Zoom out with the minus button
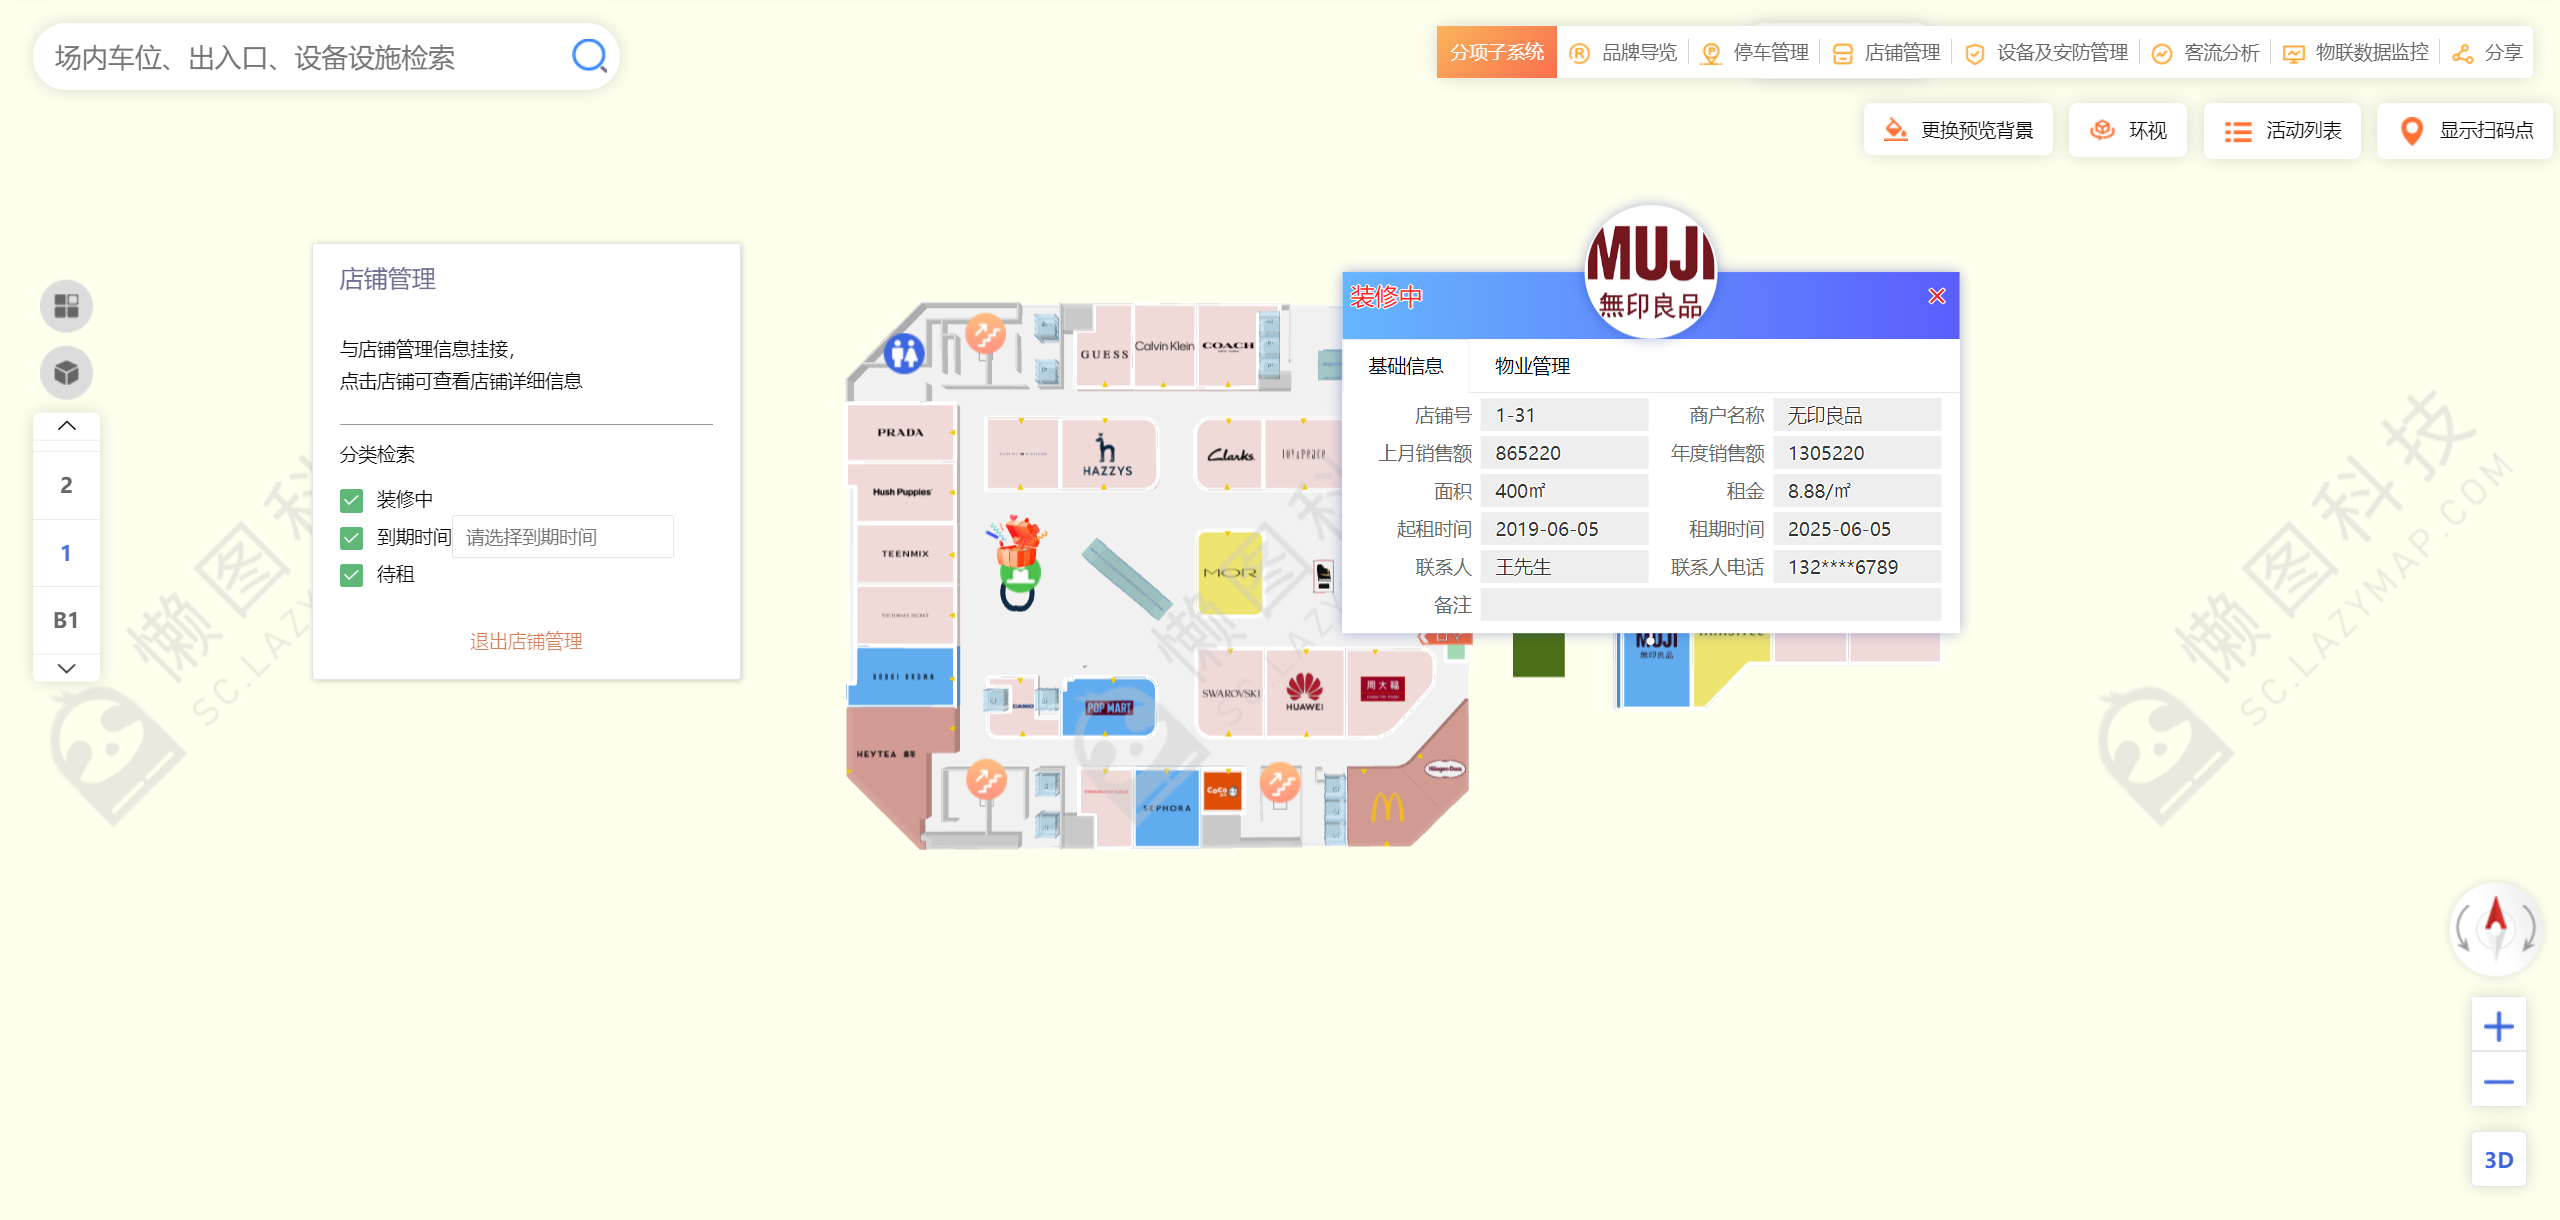The image size is (2560, 1220). pos(2498,1081)
